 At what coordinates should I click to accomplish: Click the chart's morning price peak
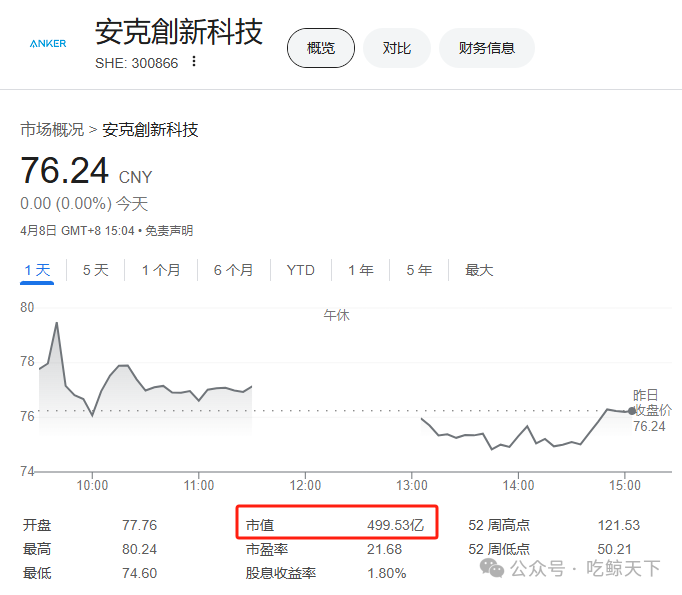click(57, 323)
